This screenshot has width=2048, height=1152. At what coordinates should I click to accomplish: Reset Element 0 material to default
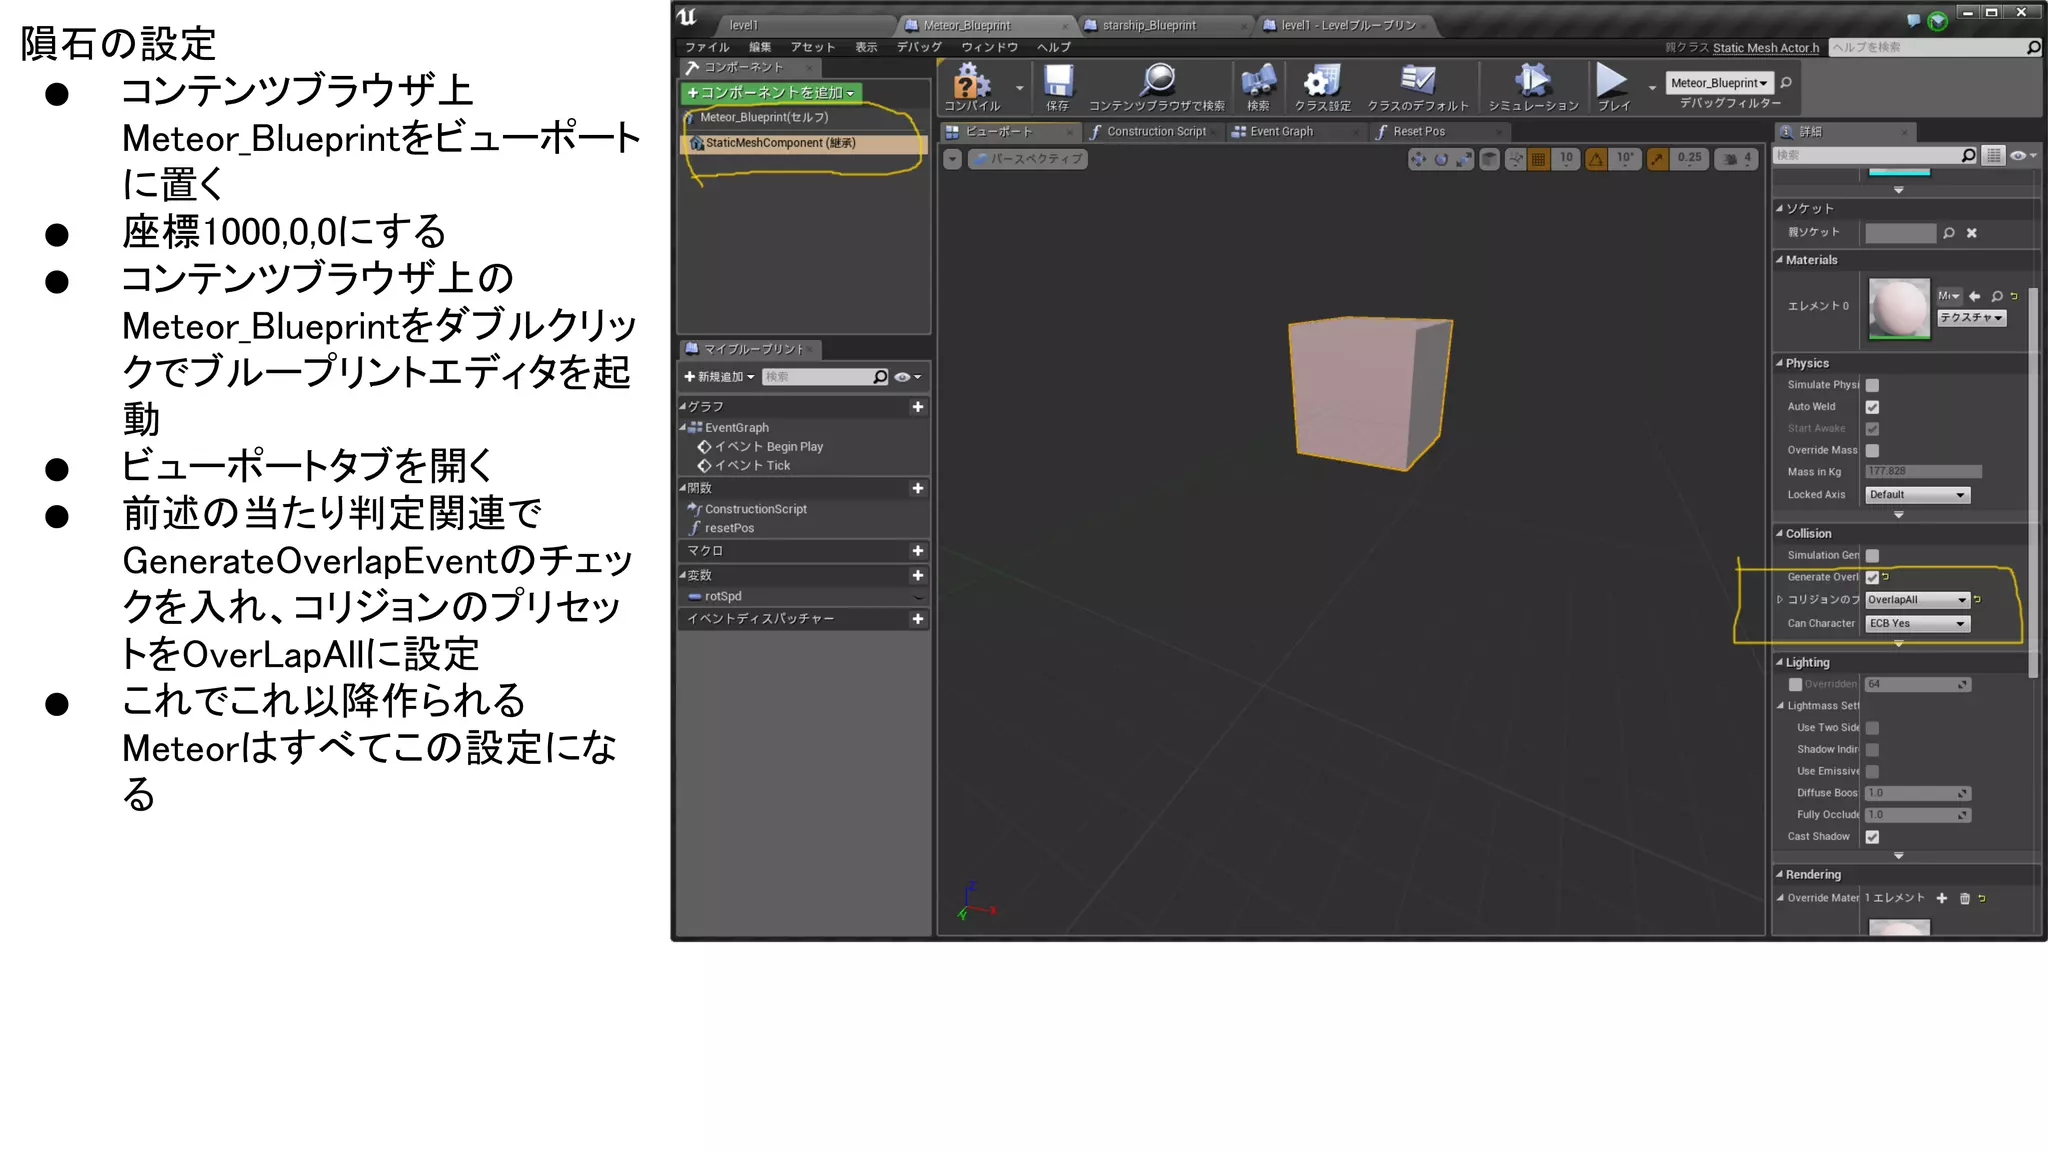click(x=2014, y=296)
